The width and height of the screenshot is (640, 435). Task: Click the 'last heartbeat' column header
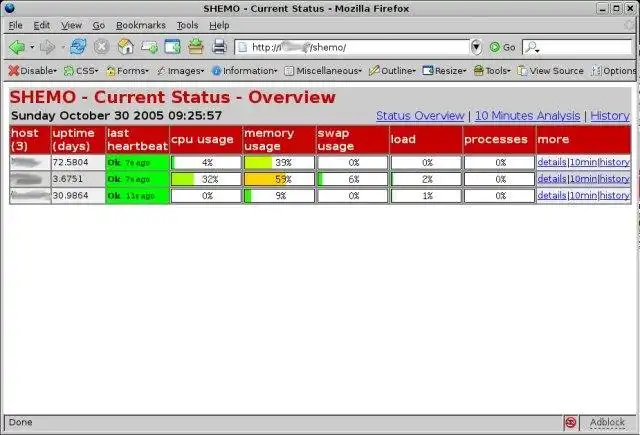pos(138,140)
